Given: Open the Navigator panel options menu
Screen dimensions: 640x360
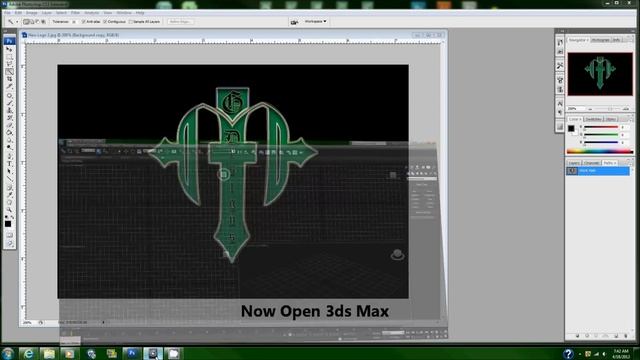Looking at the screenshot, I should tap(630, 40).
